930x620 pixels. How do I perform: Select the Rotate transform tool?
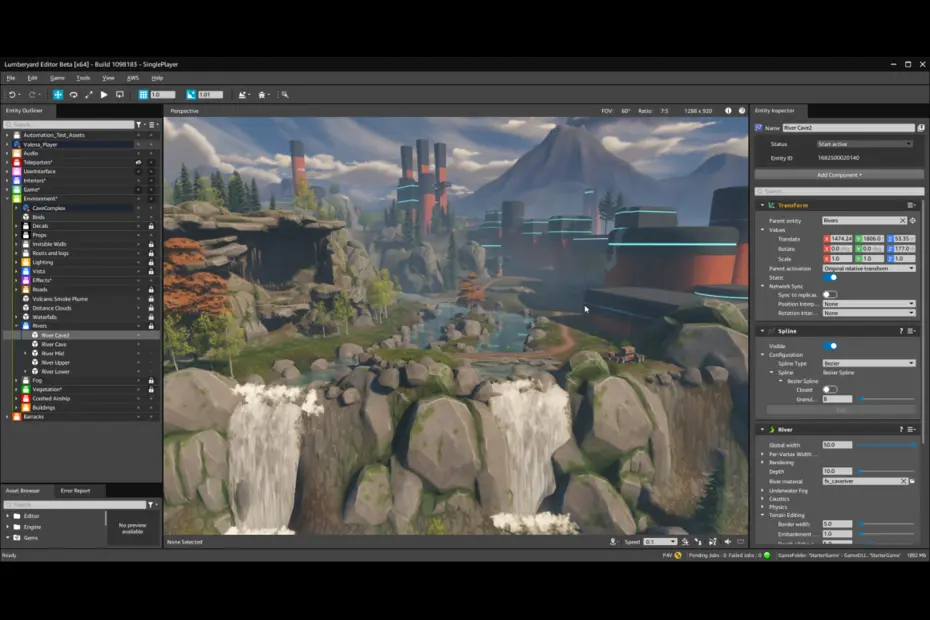pyautogui.click(x=74, y=94)
